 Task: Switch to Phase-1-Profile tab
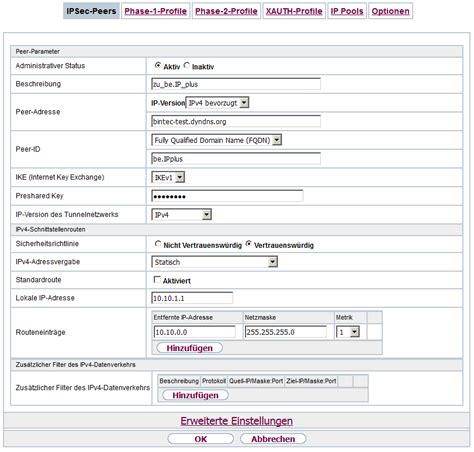(155, 11)
